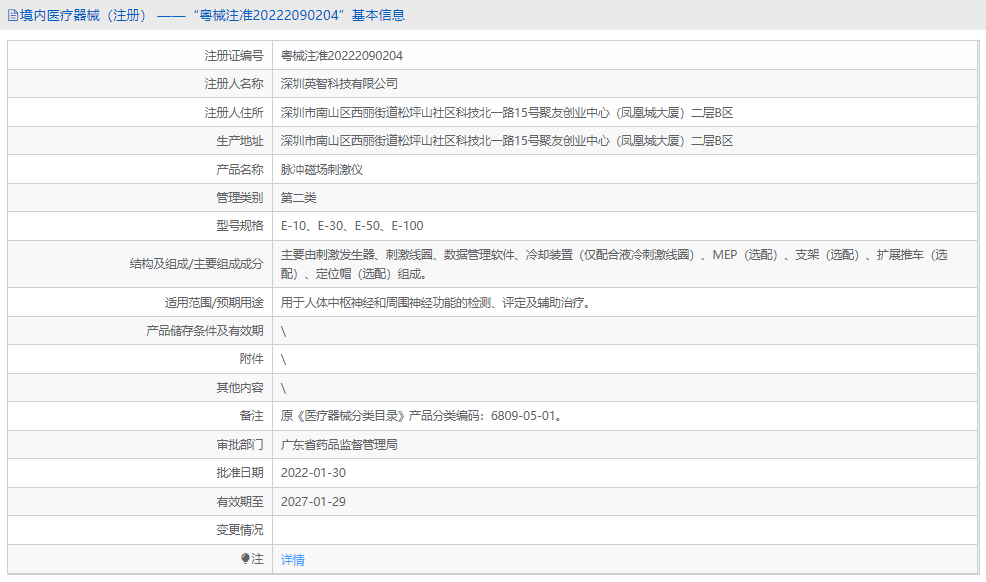Viewport: 986px width, 582px height.
Task: Select the approval date 2022-01-30
Action: pos(313,473)
